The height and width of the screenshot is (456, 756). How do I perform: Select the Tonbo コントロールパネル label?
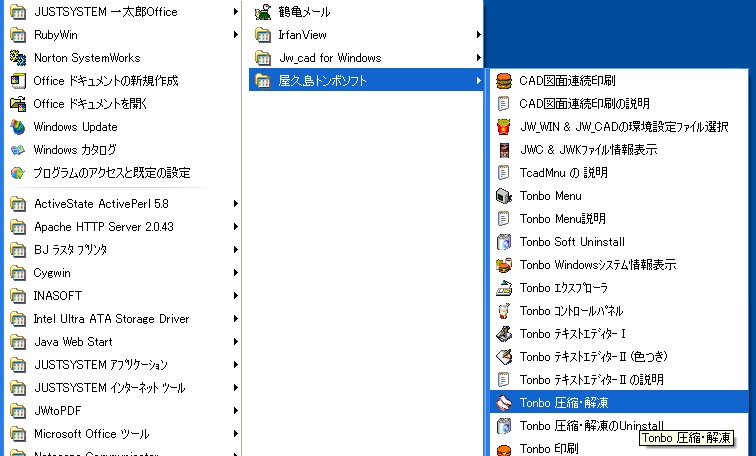571,311
